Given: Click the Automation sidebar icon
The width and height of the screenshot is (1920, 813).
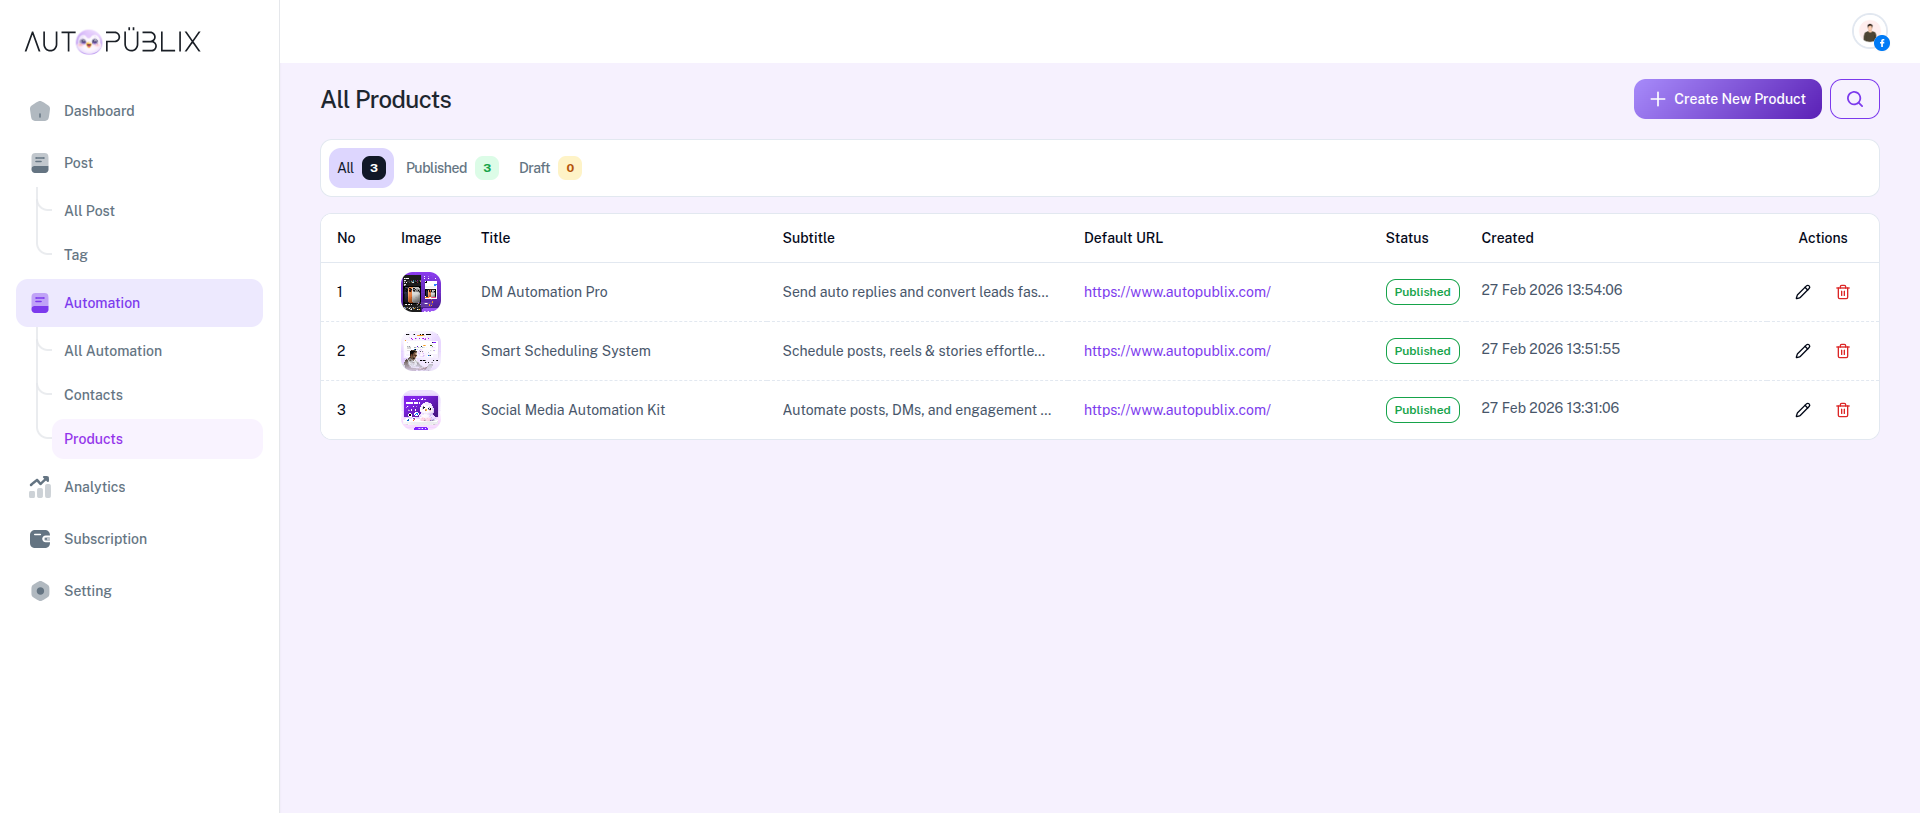Looking at the screenshot, I should click(40, 303).
